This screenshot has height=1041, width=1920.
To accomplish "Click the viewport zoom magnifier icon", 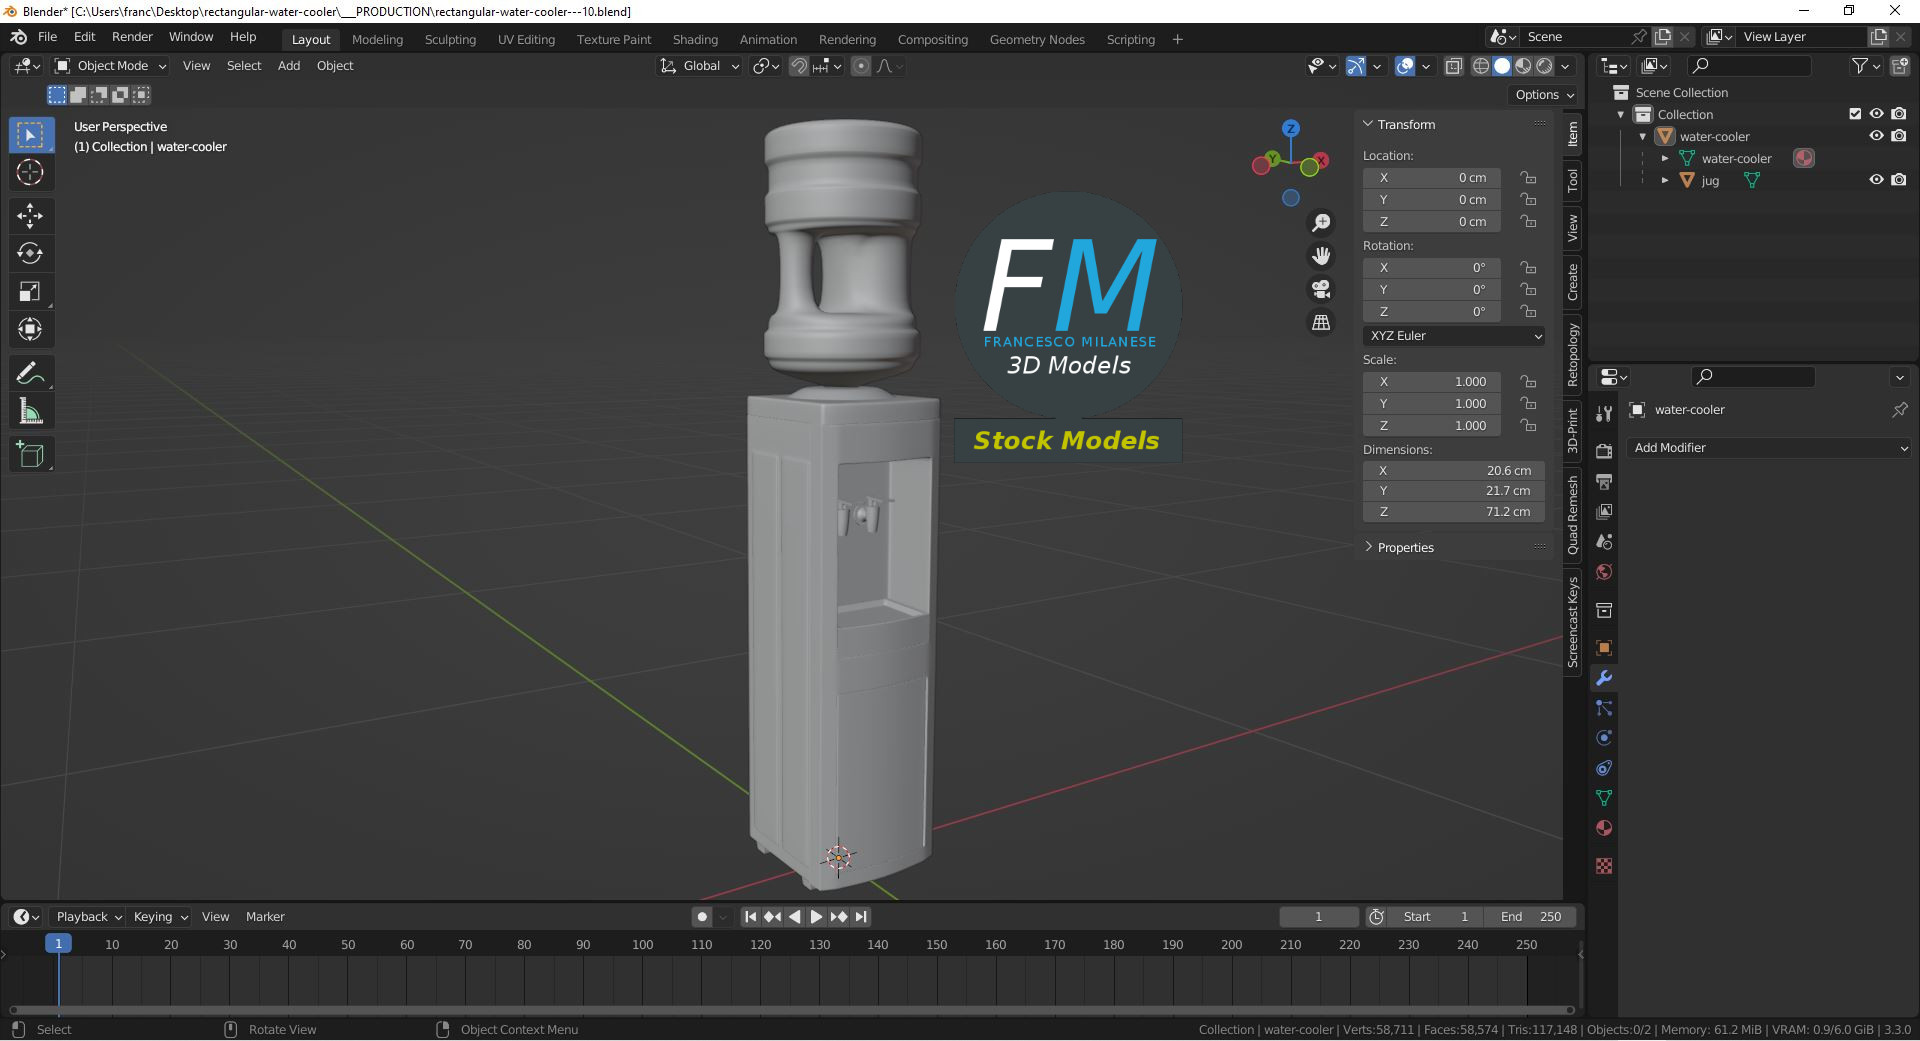I will [x=1321, y=222].
